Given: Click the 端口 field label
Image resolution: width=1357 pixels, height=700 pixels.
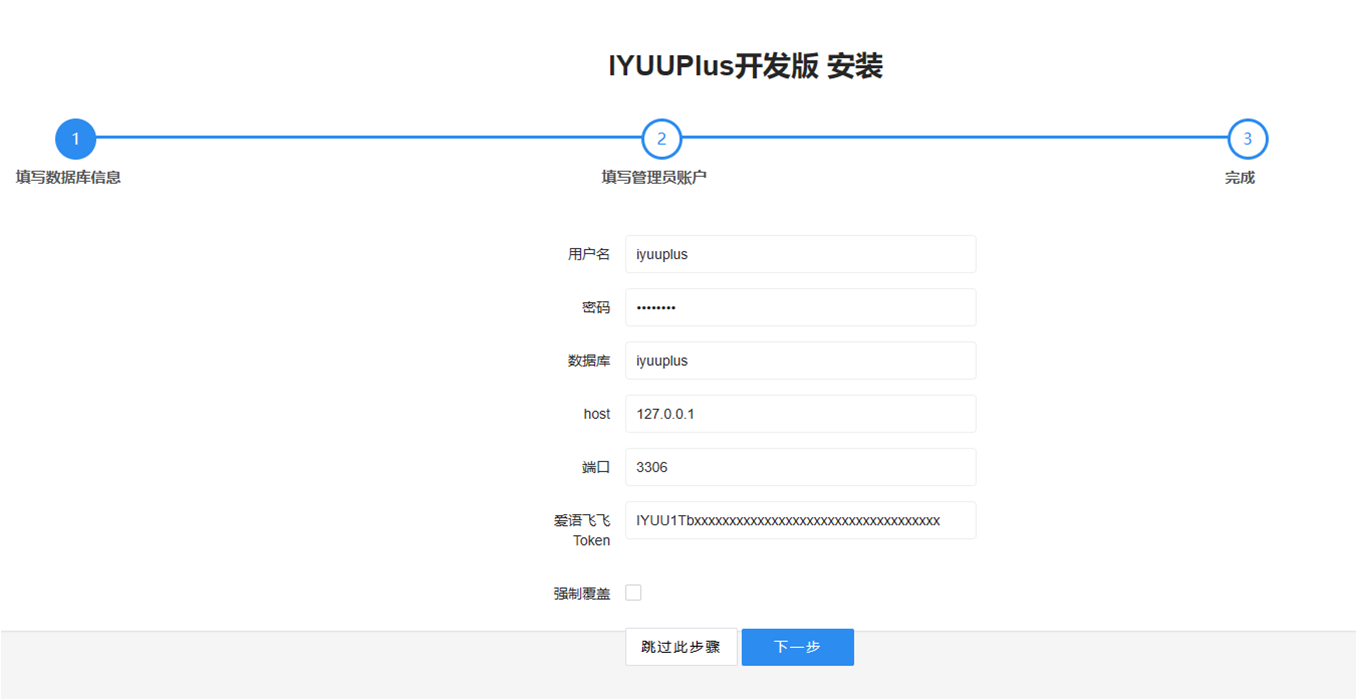Looking at the screenshot, I should (x=596, y=467).
